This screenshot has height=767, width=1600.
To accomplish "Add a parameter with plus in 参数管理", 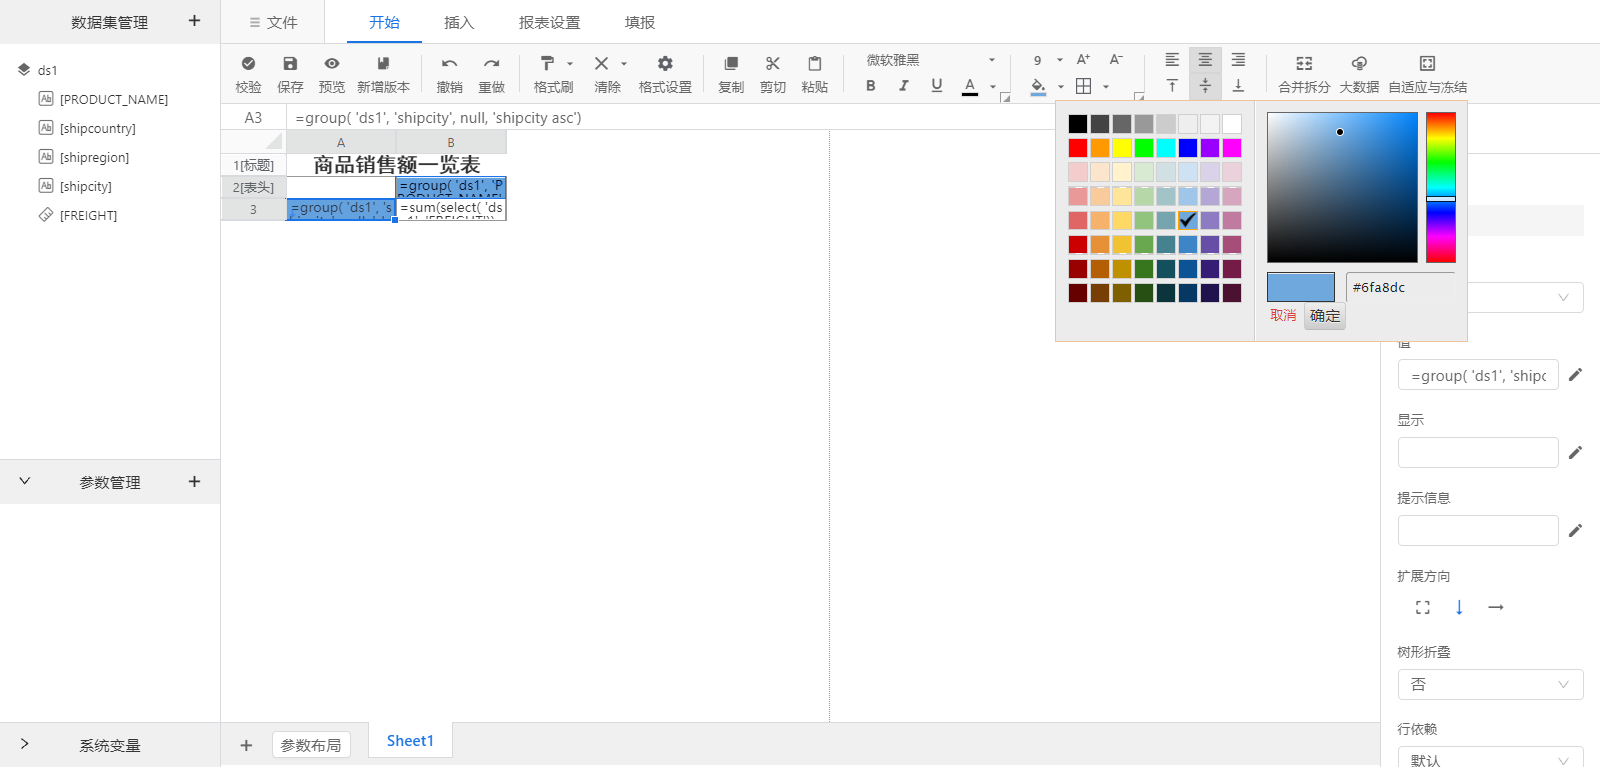I will tap(194, 482).
